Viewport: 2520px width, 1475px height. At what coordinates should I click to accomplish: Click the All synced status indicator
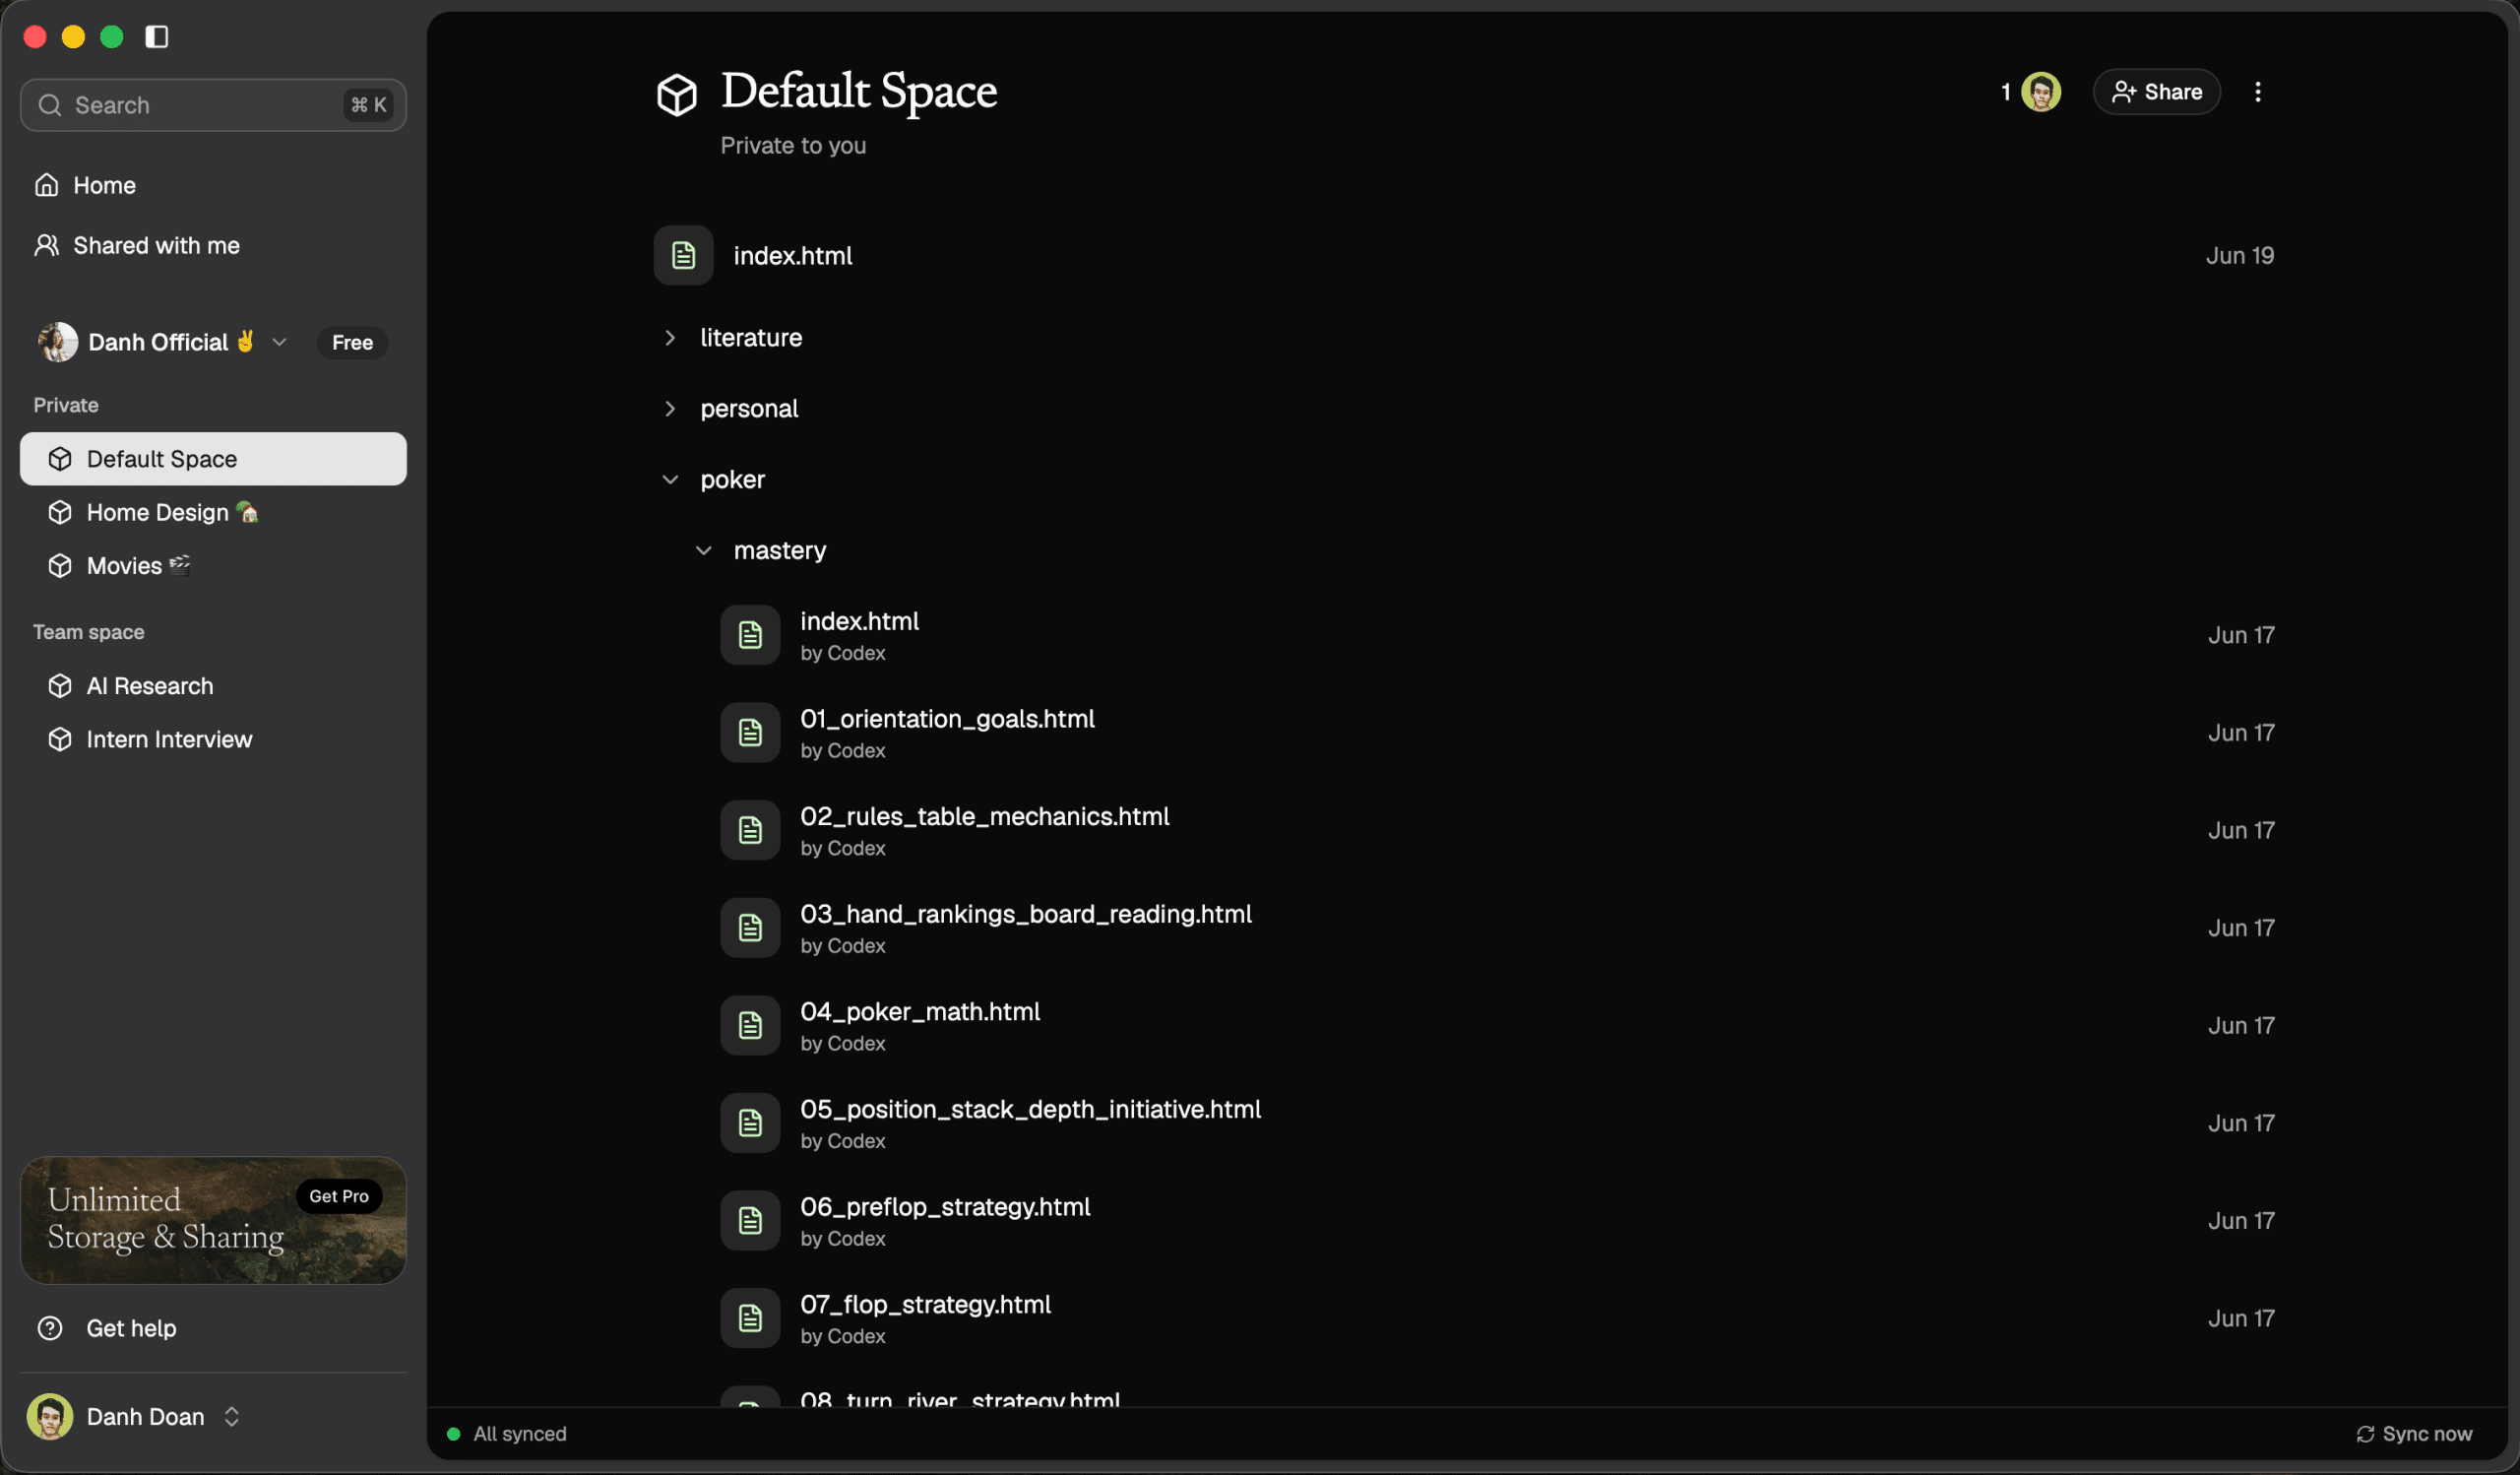507,1434
